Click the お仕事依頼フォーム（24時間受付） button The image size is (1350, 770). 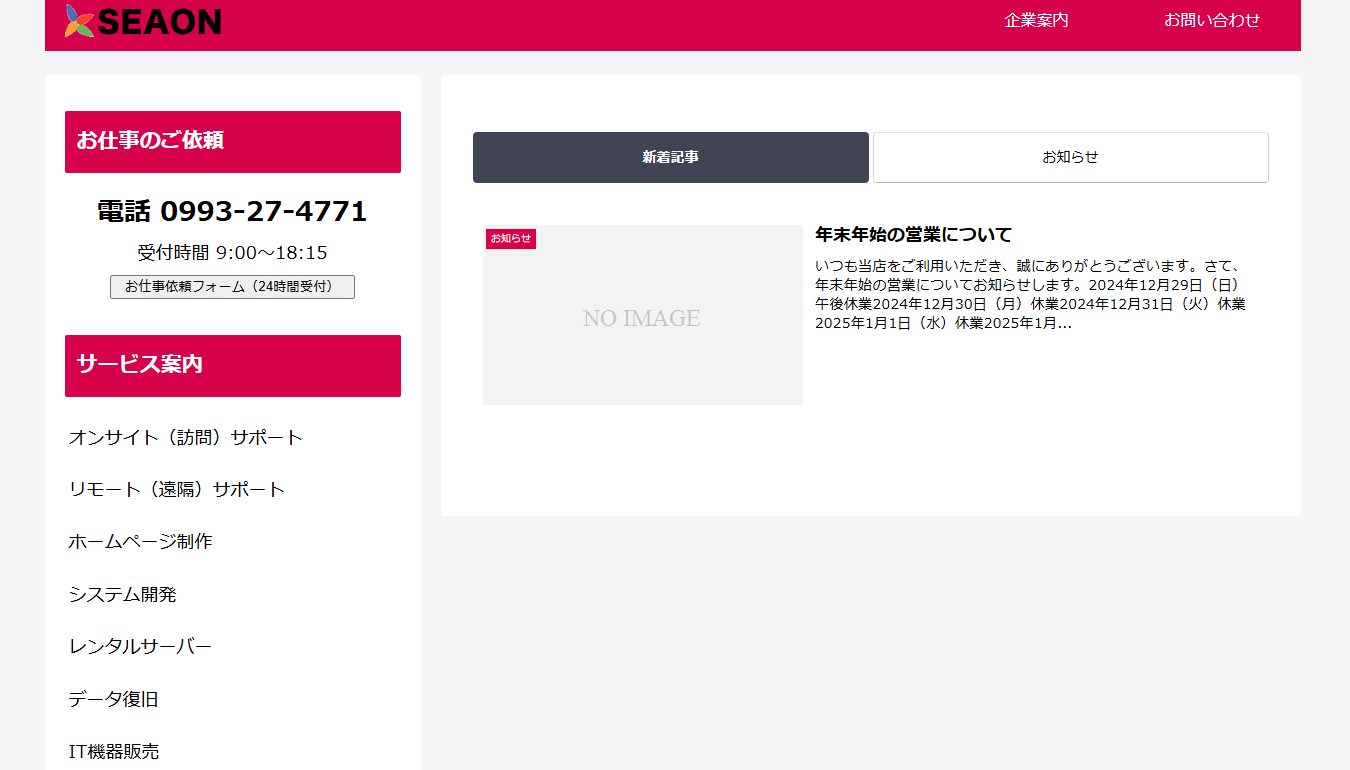click(x=232, y=286)
